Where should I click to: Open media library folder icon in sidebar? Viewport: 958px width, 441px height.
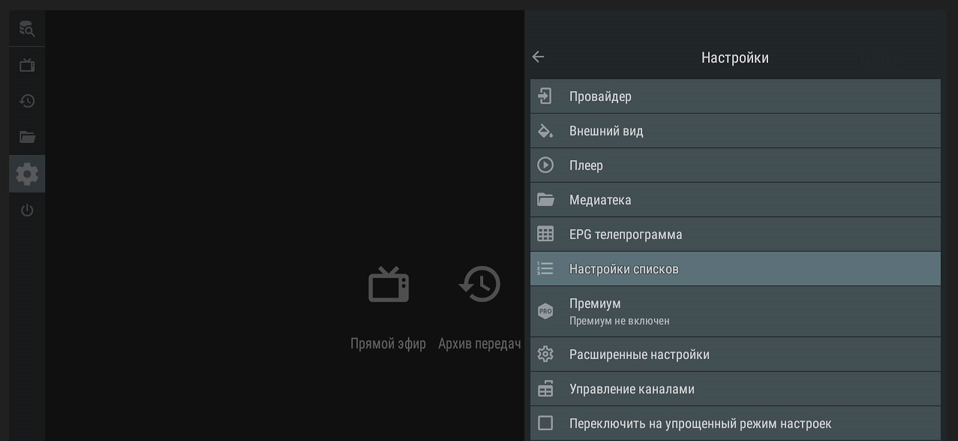[x=27, y=137]
